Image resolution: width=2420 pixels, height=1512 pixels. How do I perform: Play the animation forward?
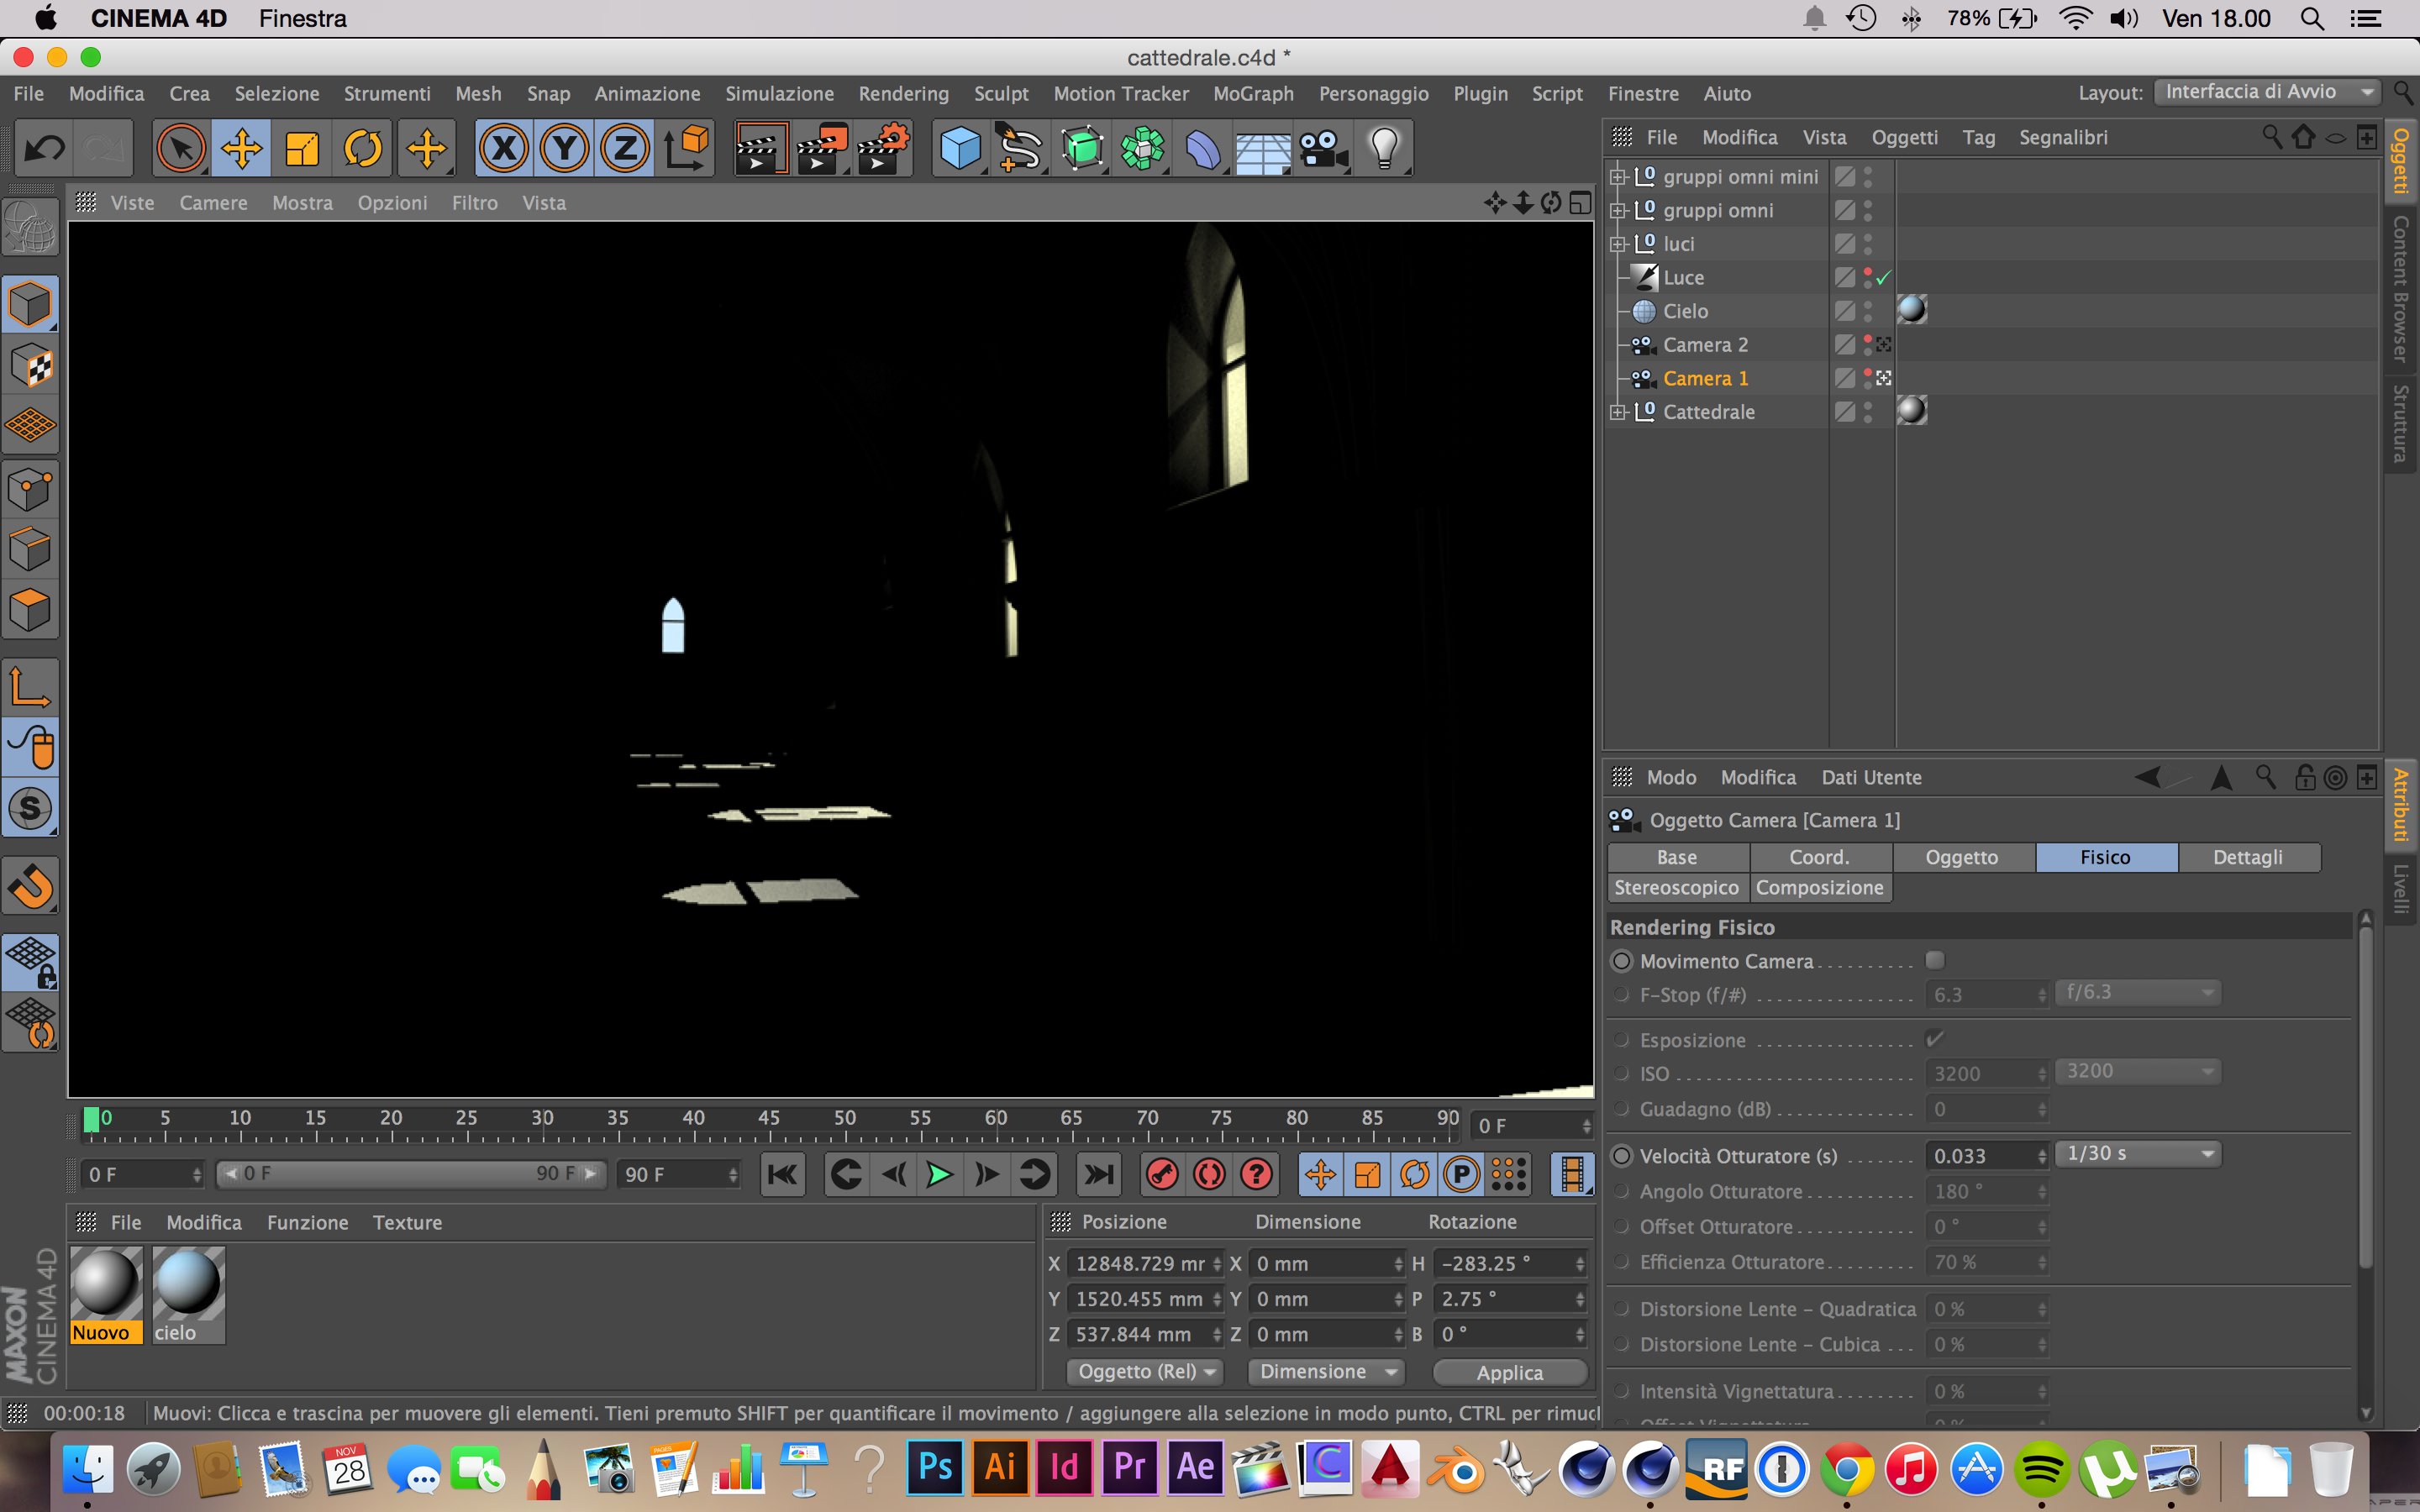tap(940, 1174)
